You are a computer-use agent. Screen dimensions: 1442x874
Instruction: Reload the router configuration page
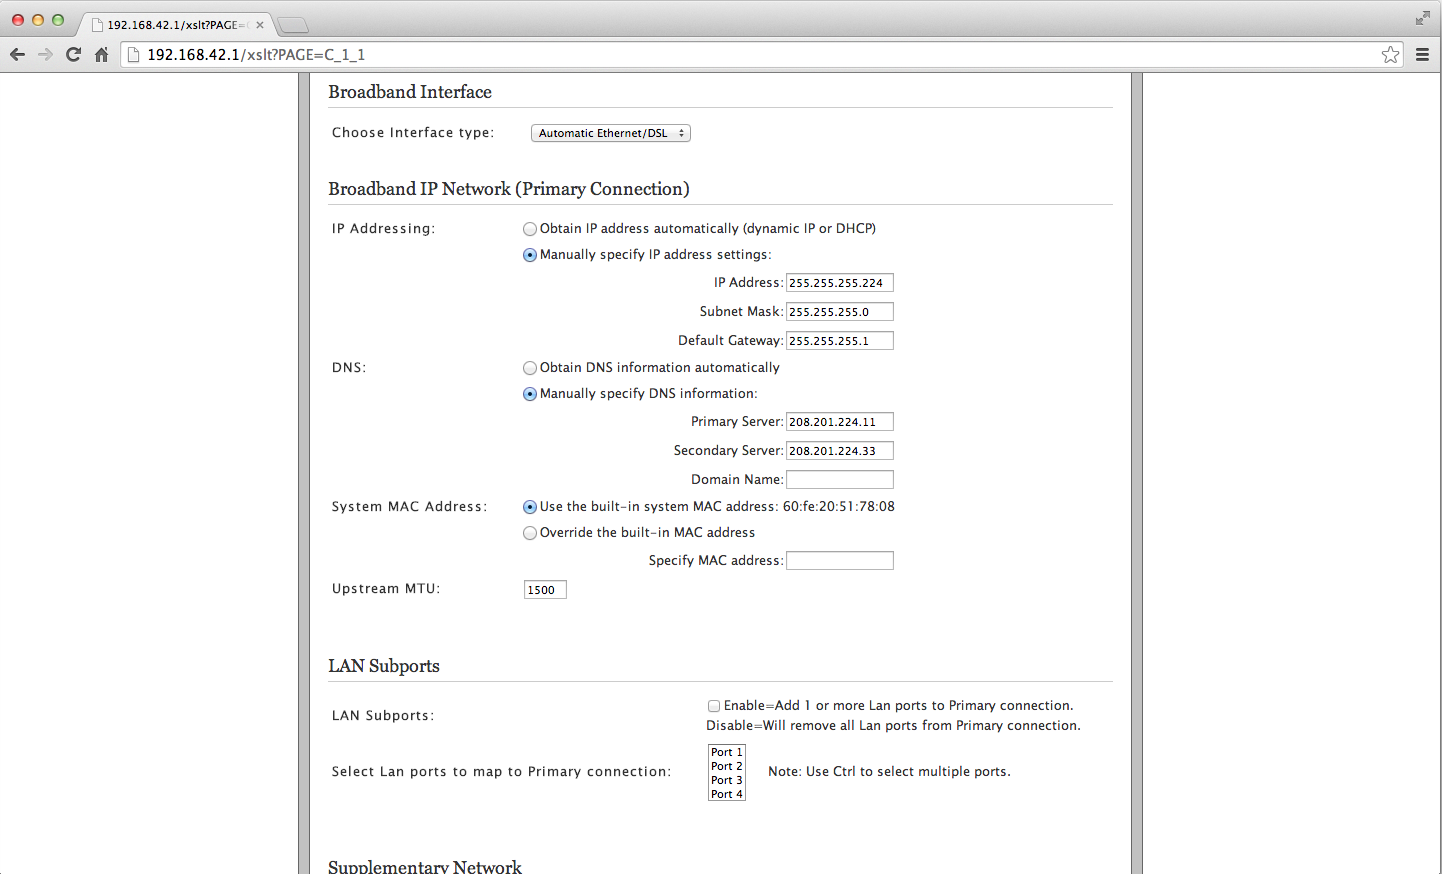pyautogui.click(x=73, y=55)
